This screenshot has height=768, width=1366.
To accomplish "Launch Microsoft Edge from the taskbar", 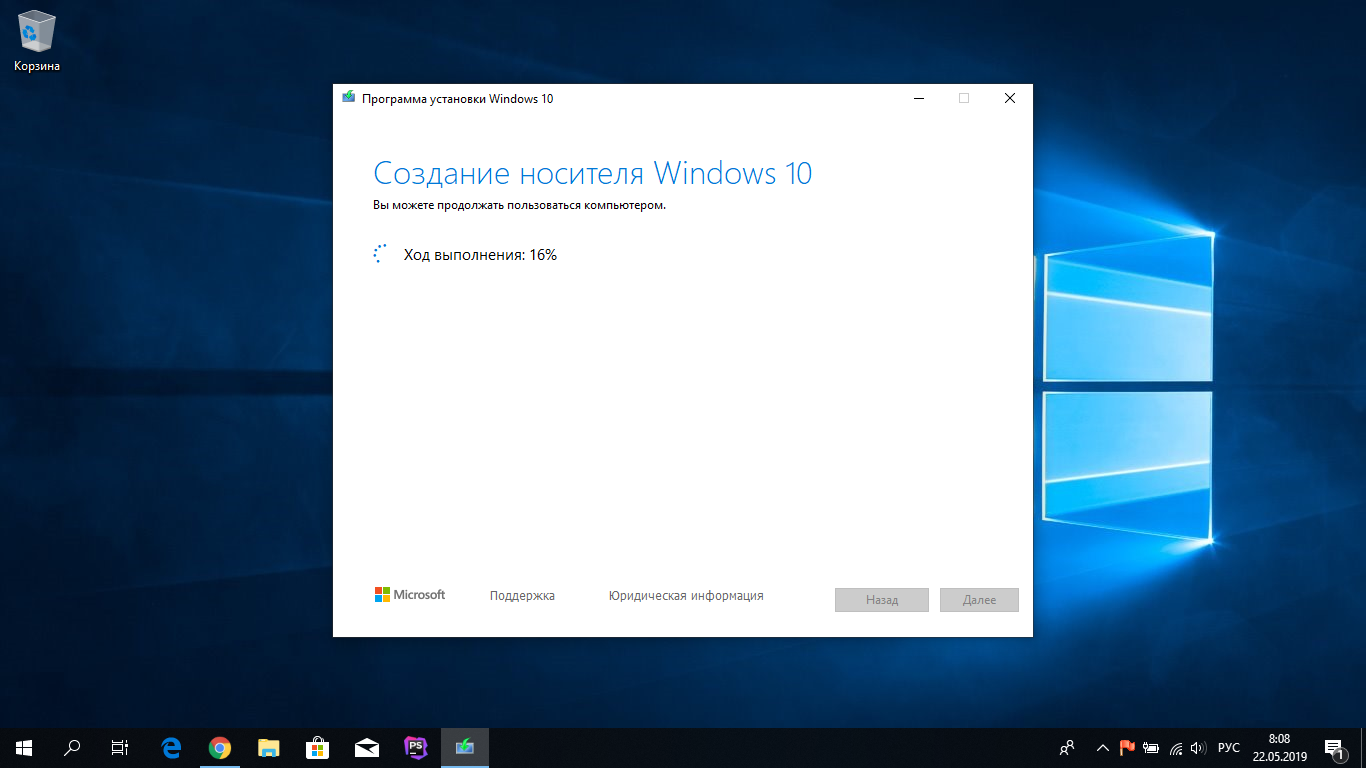I will tap(171, 748).
